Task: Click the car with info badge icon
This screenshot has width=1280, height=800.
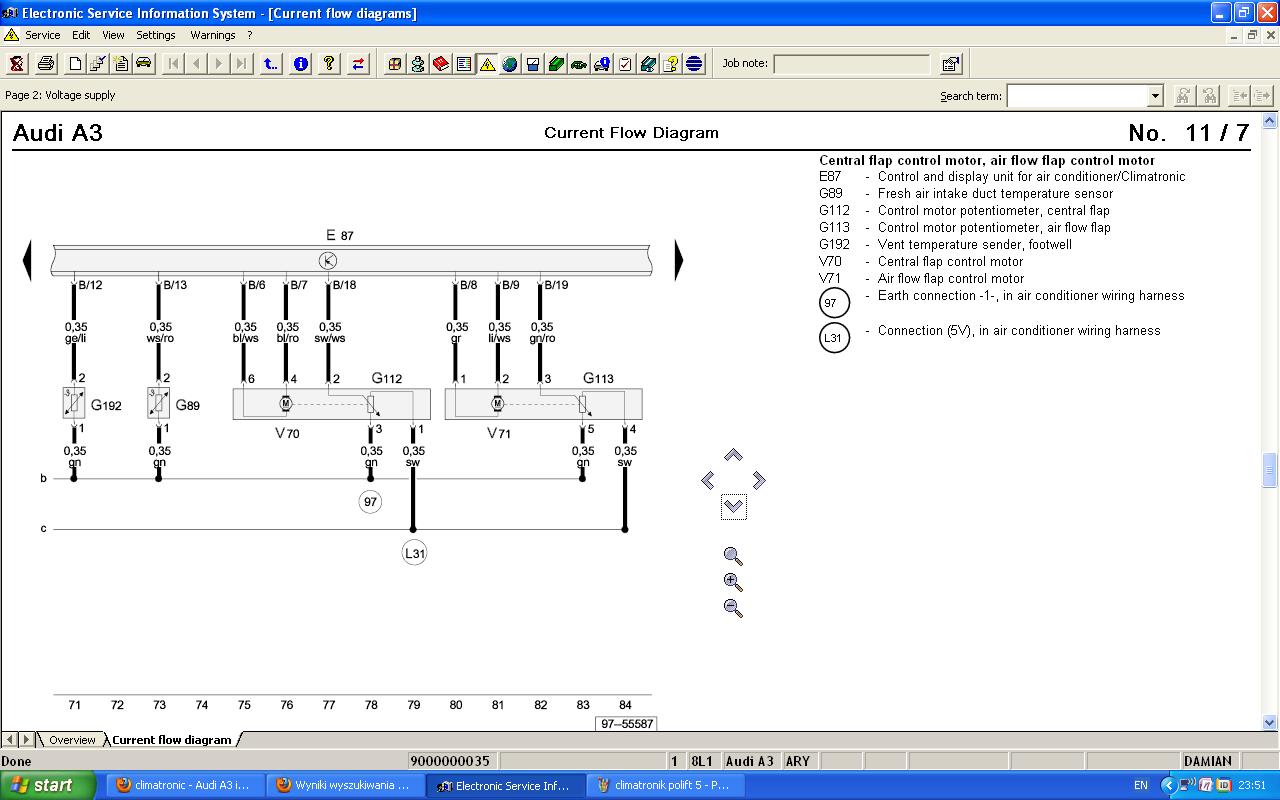Action: click(x=602, y=64)
